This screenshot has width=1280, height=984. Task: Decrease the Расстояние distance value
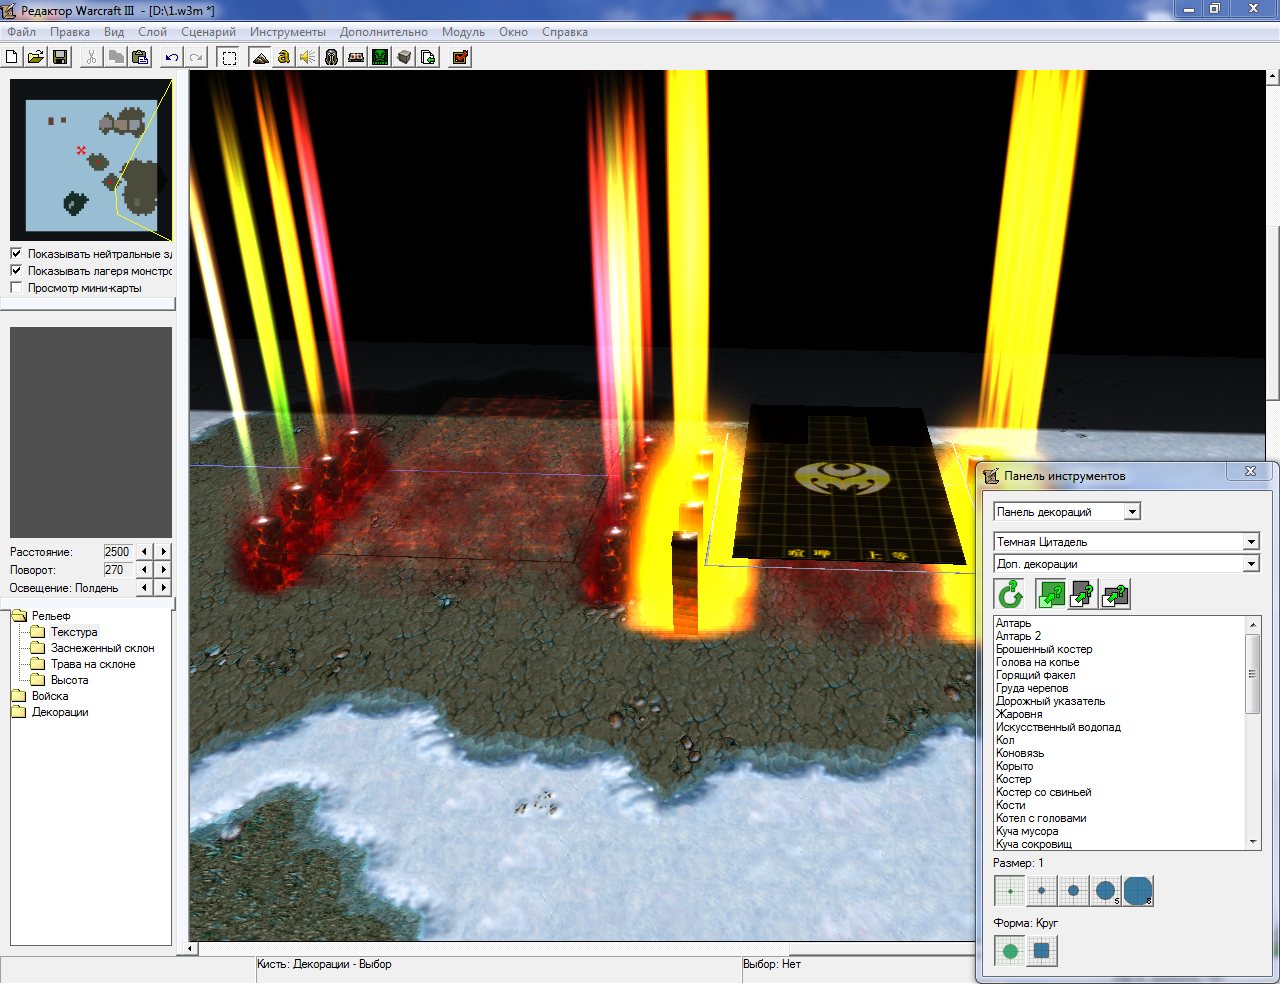click(x=145, y=552)
